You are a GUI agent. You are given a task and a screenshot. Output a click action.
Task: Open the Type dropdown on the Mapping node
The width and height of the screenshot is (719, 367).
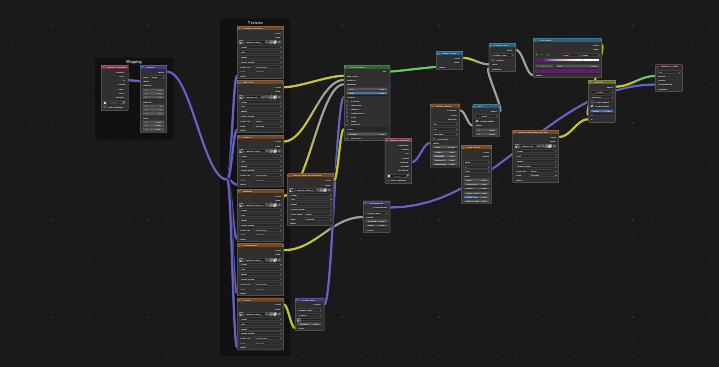point(158,77)
